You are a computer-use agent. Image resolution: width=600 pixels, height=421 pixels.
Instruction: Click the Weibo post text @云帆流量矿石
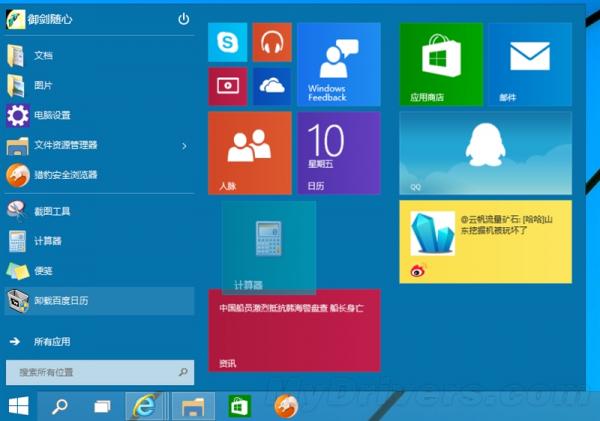(x=507, y=225)
